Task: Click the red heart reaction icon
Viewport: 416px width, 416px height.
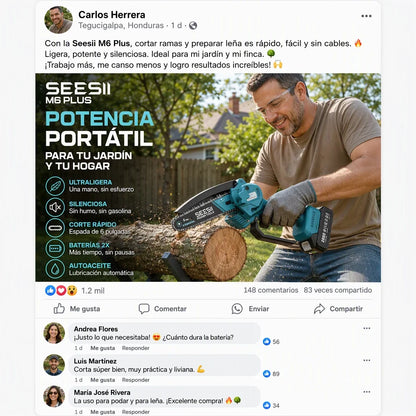Action: pyautogui.click(x=61, y=290)
